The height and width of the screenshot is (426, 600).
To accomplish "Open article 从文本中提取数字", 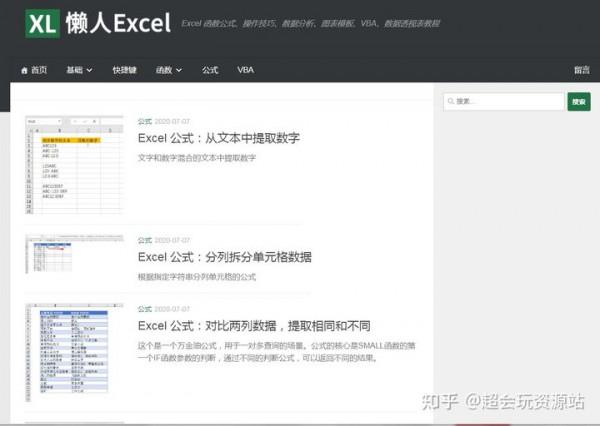I will coord(218,138).
